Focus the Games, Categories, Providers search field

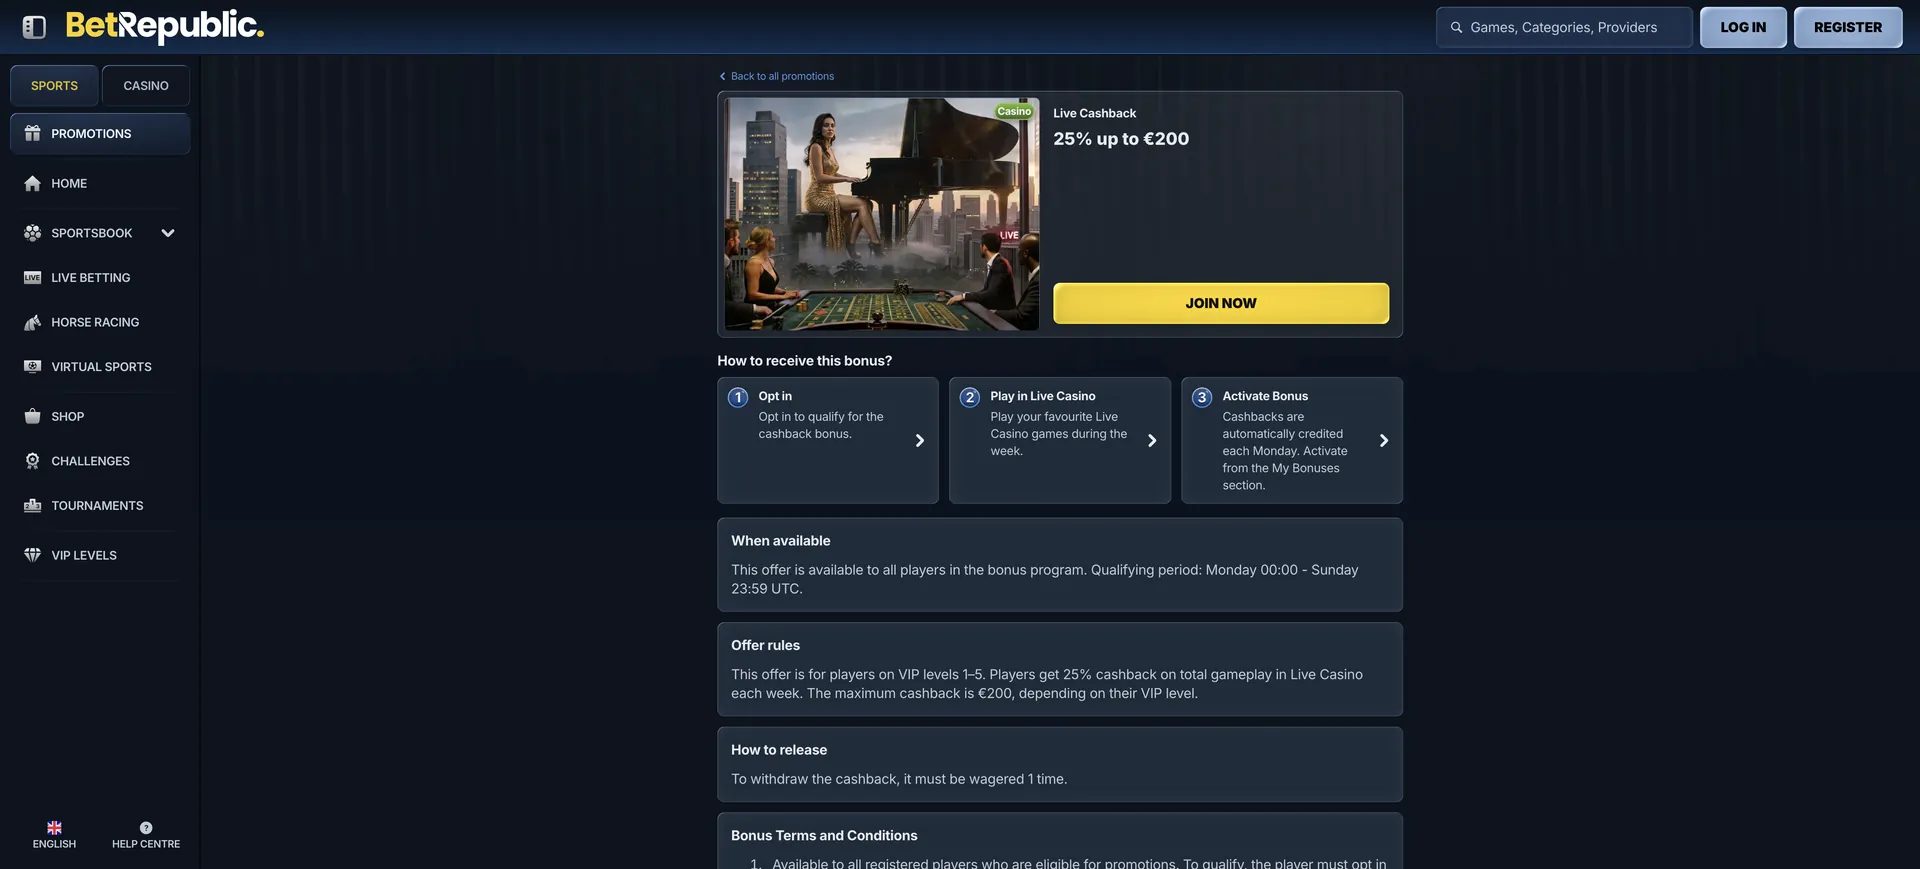pos(1564,27)
